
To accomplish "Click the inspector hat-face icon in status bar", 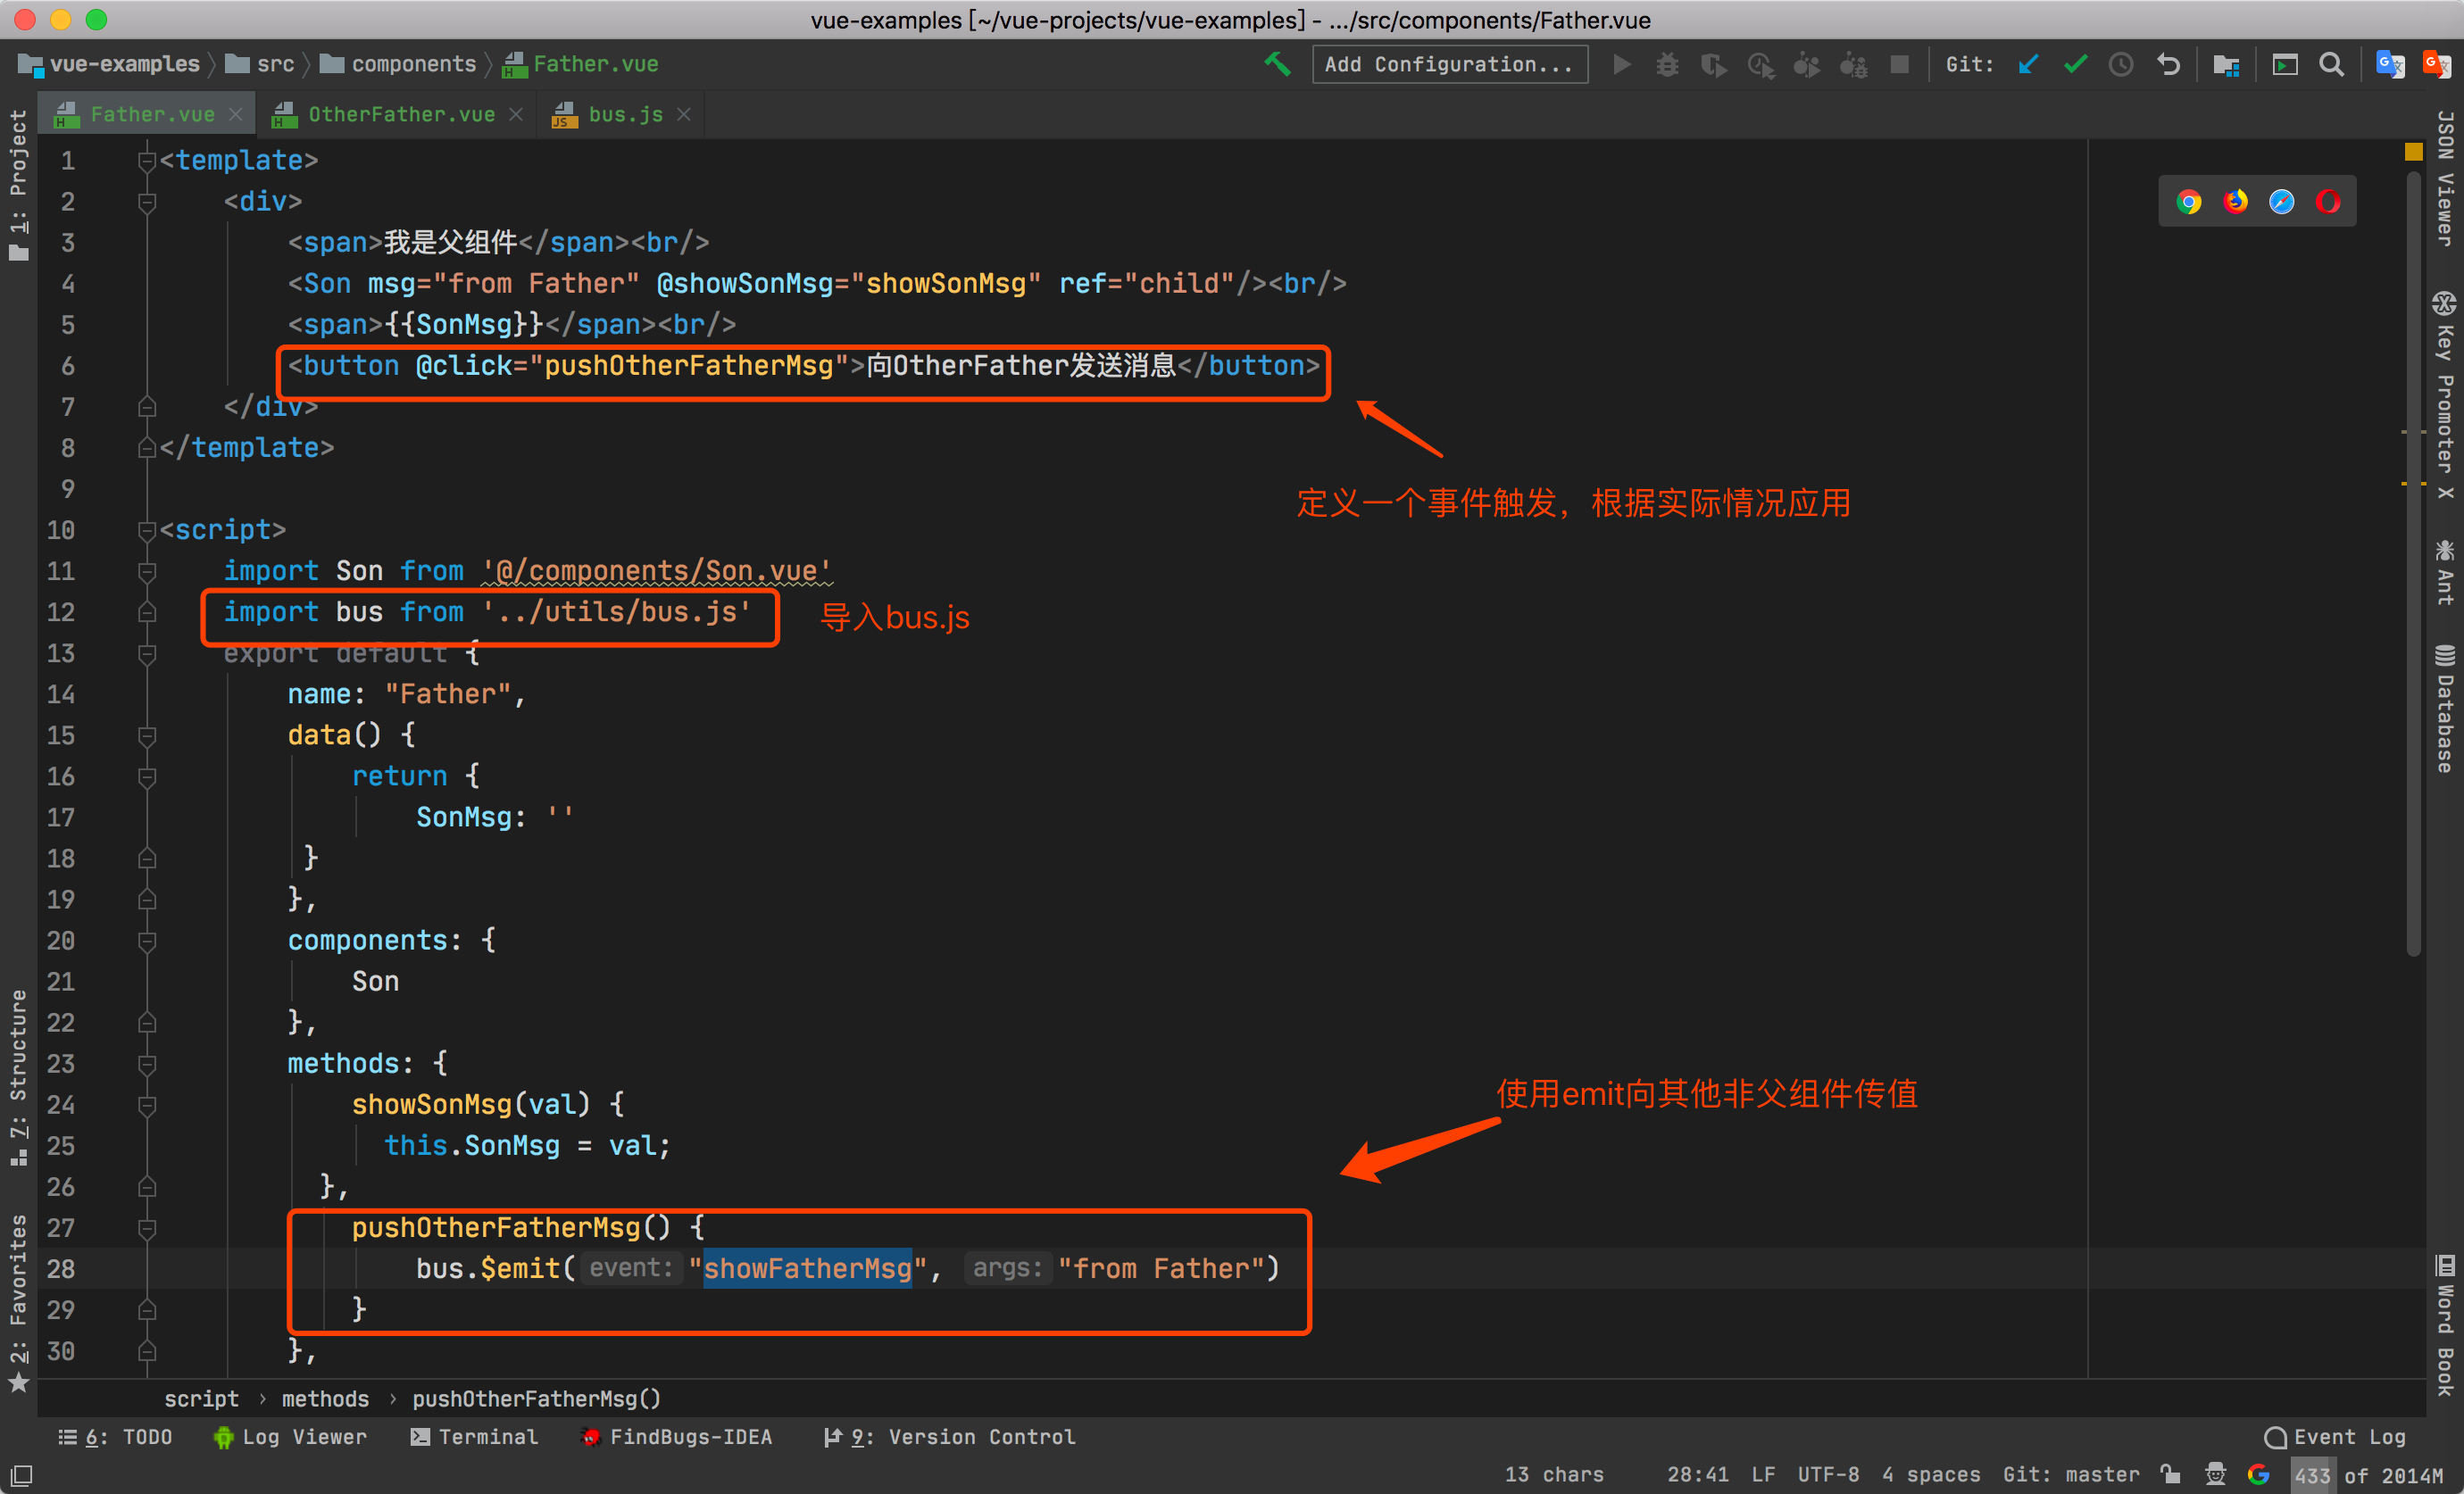I will click(2215, 1473).
